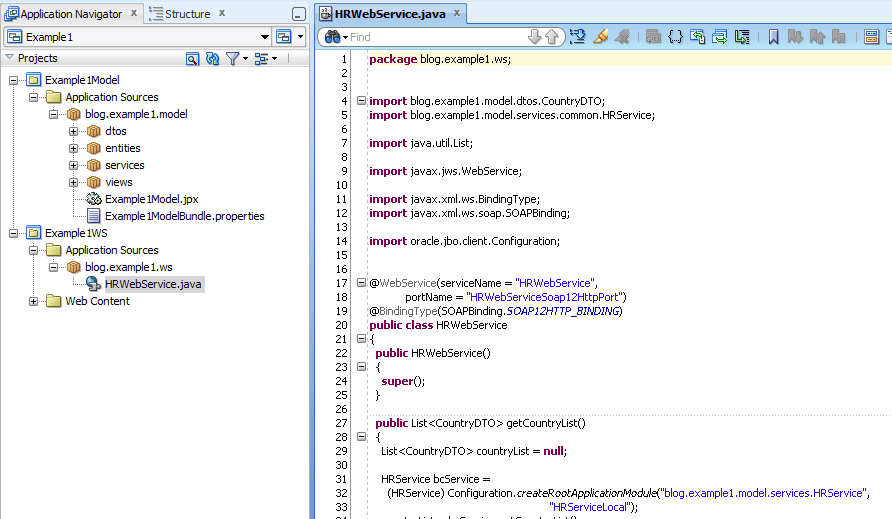This screenshot has height=519, width=892.
Task: Click the "HRServiceLocal" string literal
Action: tap(590, 507)
